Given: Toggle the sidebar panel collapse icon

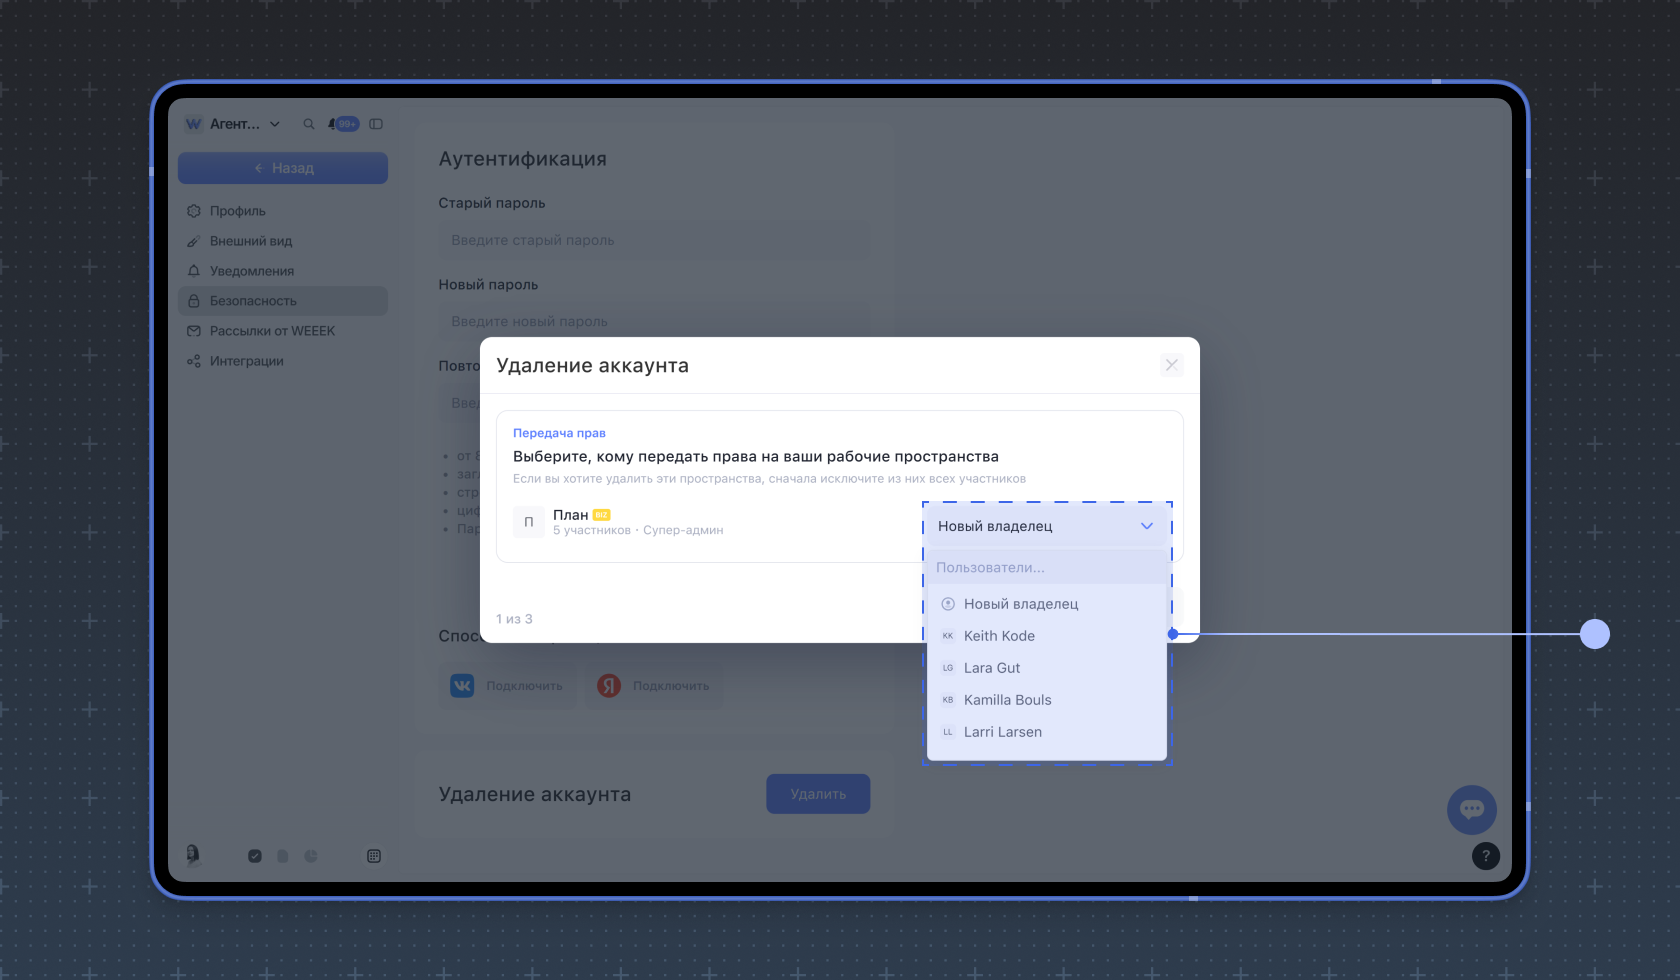Looking at the screenshot, I should pos(376,124).
